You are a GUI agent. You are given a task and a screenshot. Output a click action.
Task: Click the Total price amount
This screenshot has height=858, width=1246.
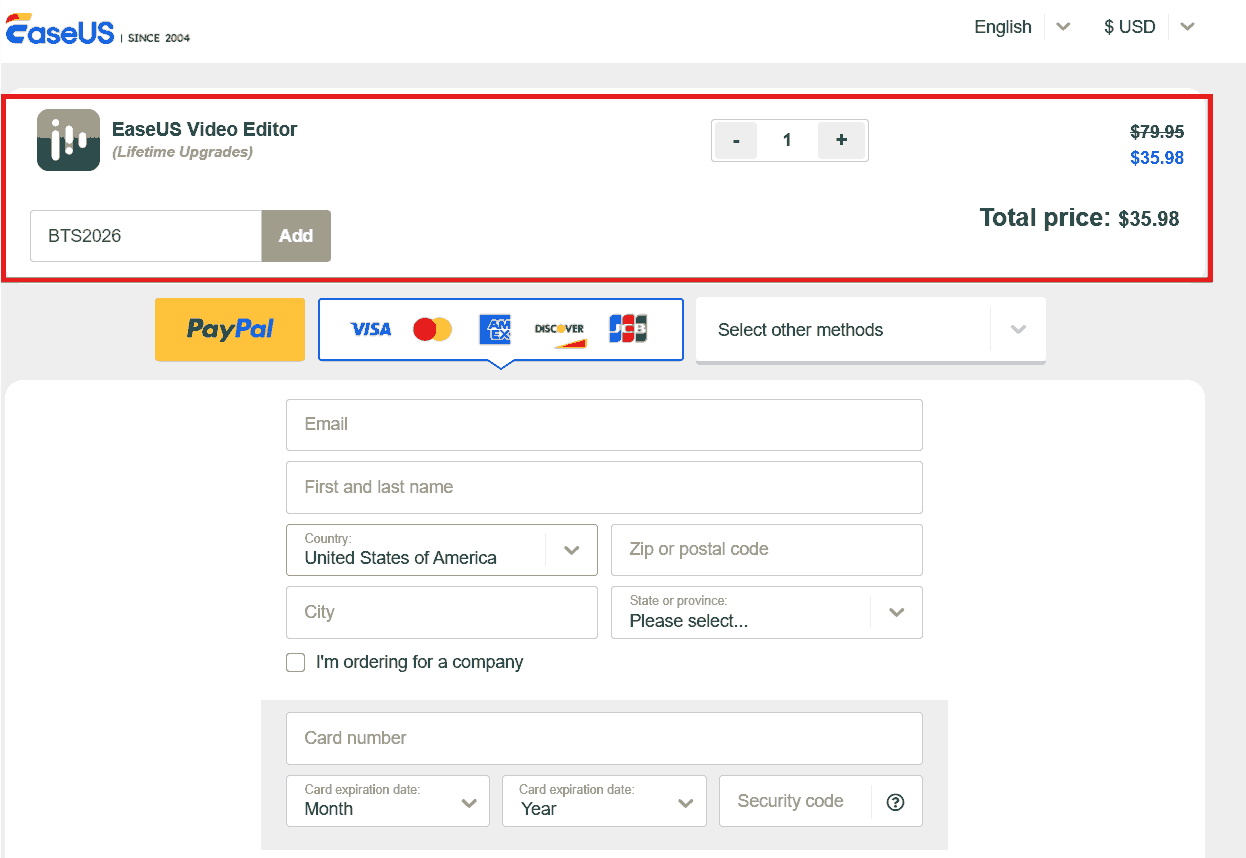click(x=1149, y=219)
